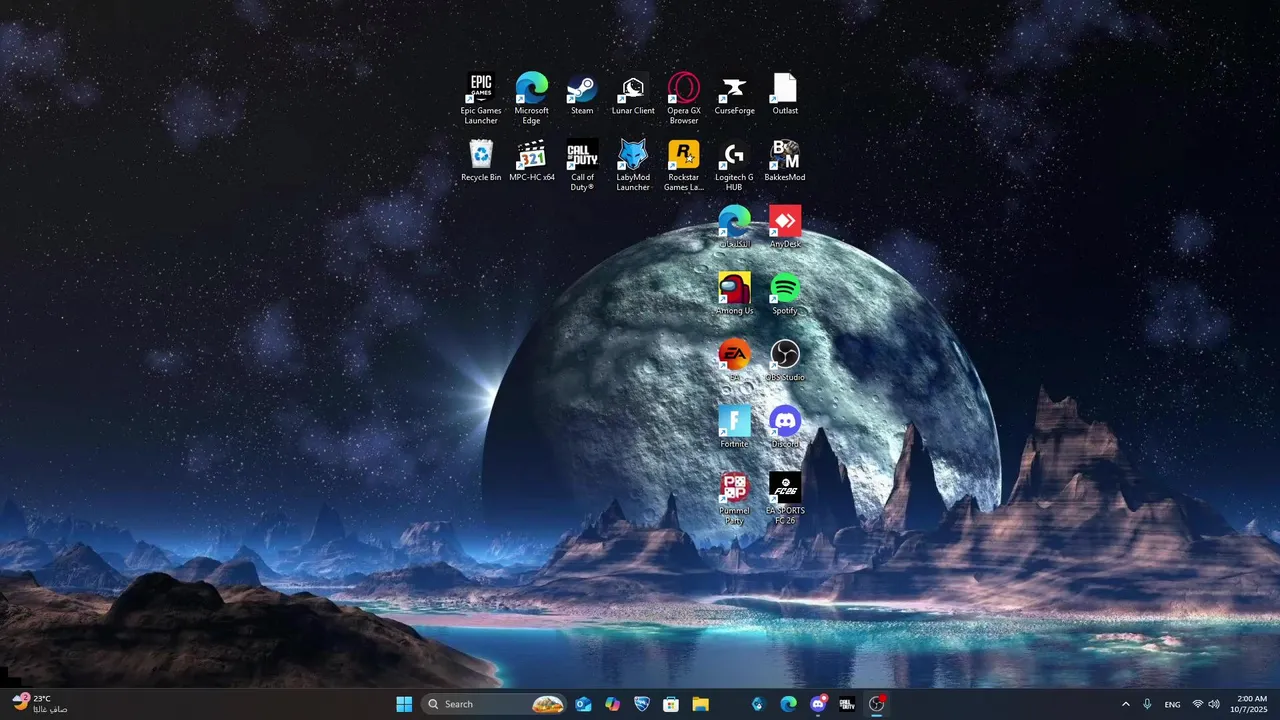The image size is (1280, 720).
Task: Select the Opera GX Browser icon
Action: (x=684, y=98)
